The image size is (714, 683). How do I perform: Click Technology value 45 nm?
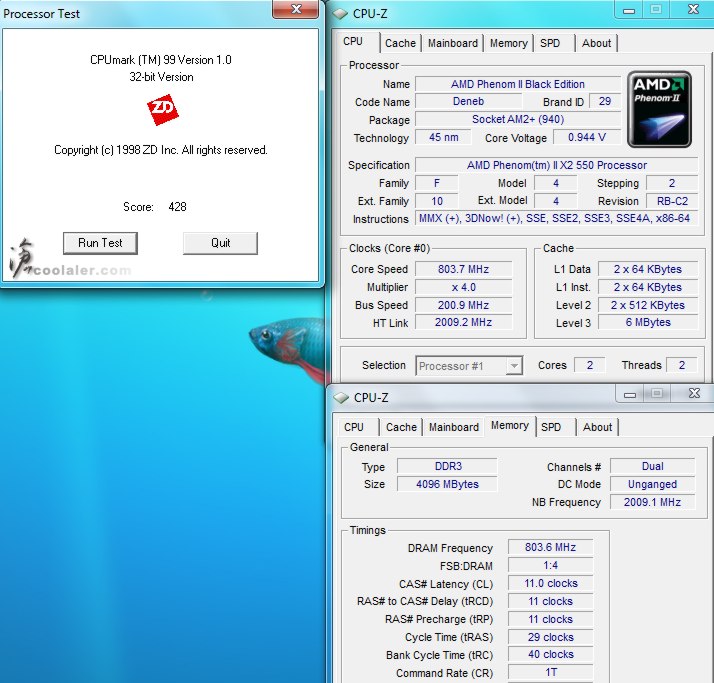(x=444, y=137)
